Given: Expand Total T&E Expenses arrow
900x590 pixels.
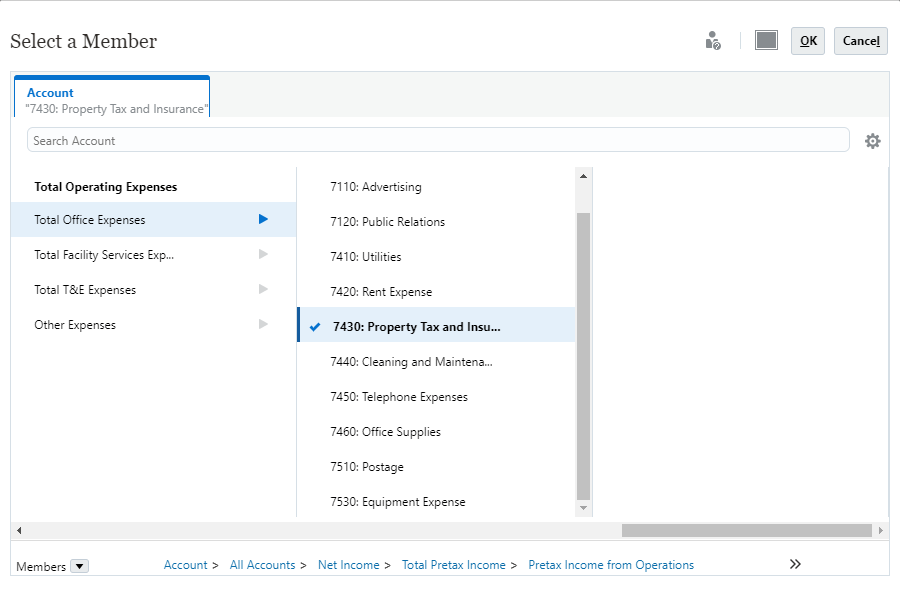Looking at the screenshot, I should click(x=263, y=289).
